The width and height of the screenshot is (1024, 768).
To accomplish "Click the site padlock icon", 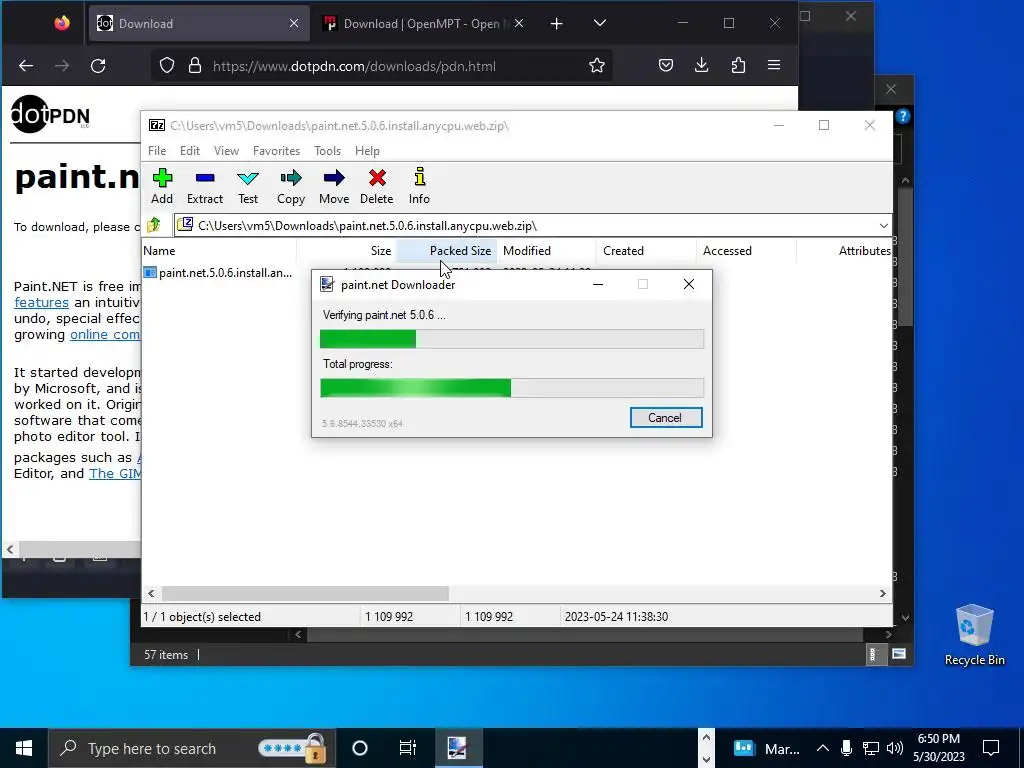I will pos(195,65).
